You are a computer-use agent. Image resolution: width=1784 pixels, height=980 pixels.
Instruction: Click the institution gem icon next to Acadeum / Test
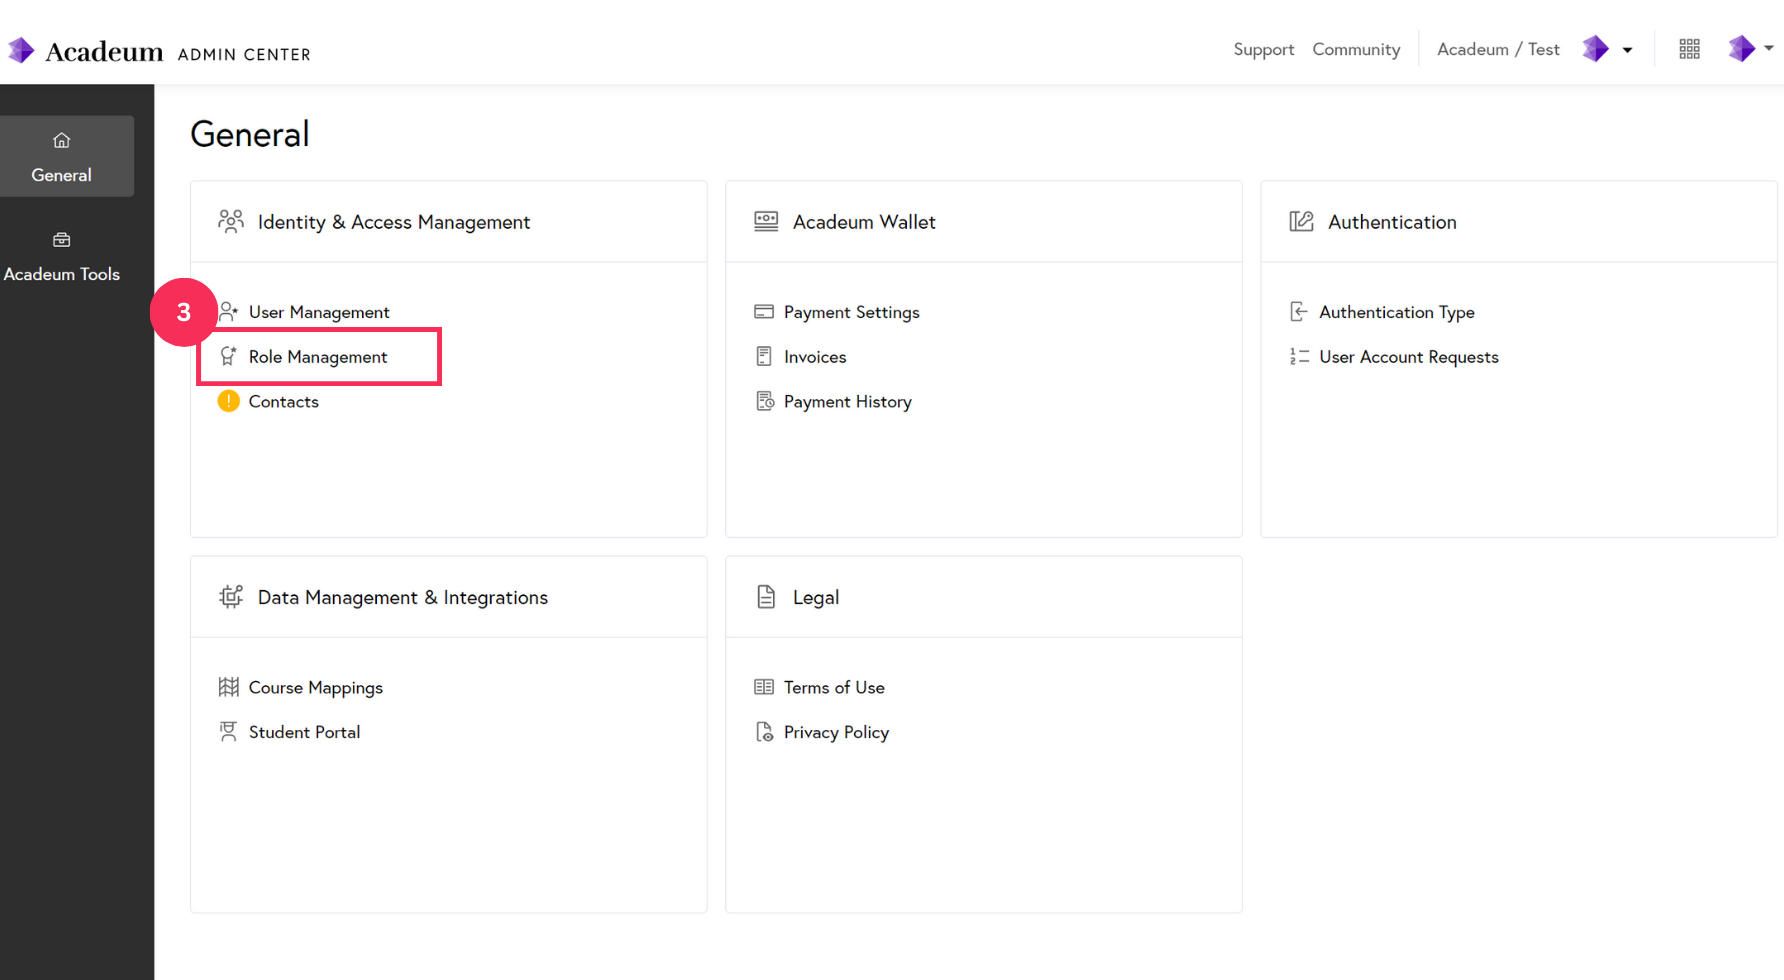pos(1595,49)
